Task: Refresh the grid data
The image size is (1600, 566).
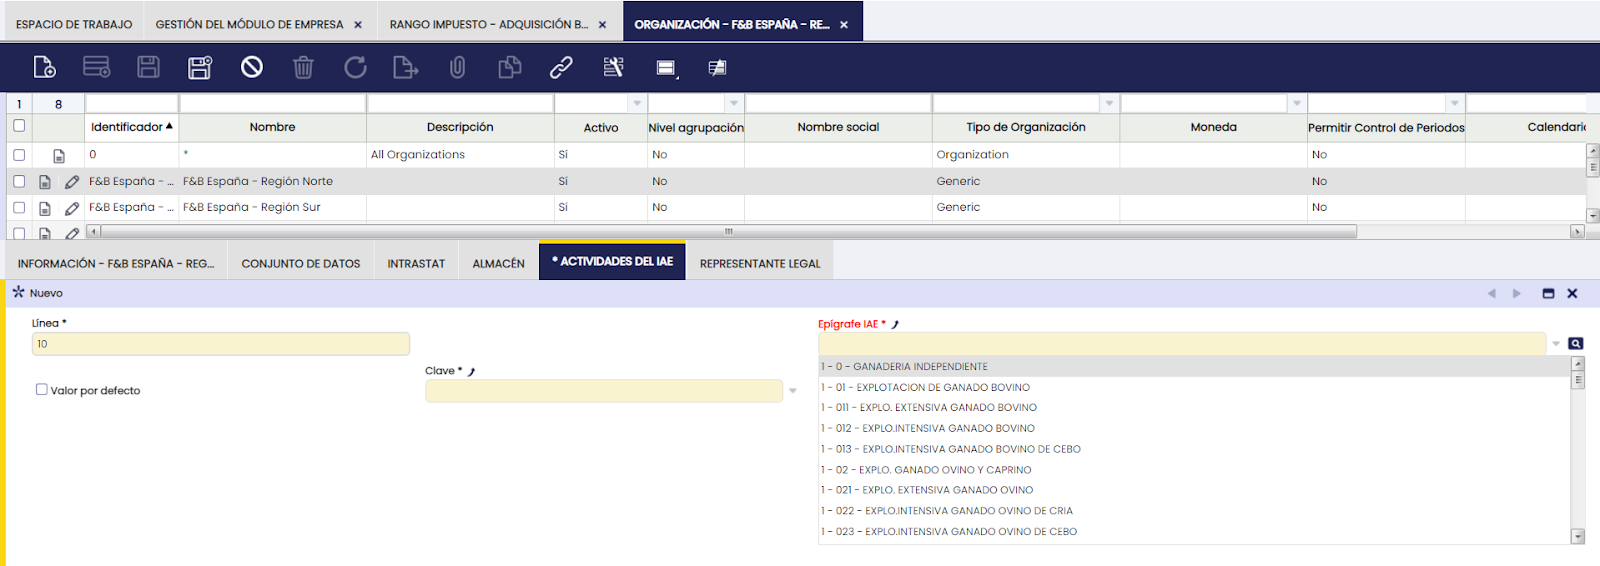Action: pos(355,67)
